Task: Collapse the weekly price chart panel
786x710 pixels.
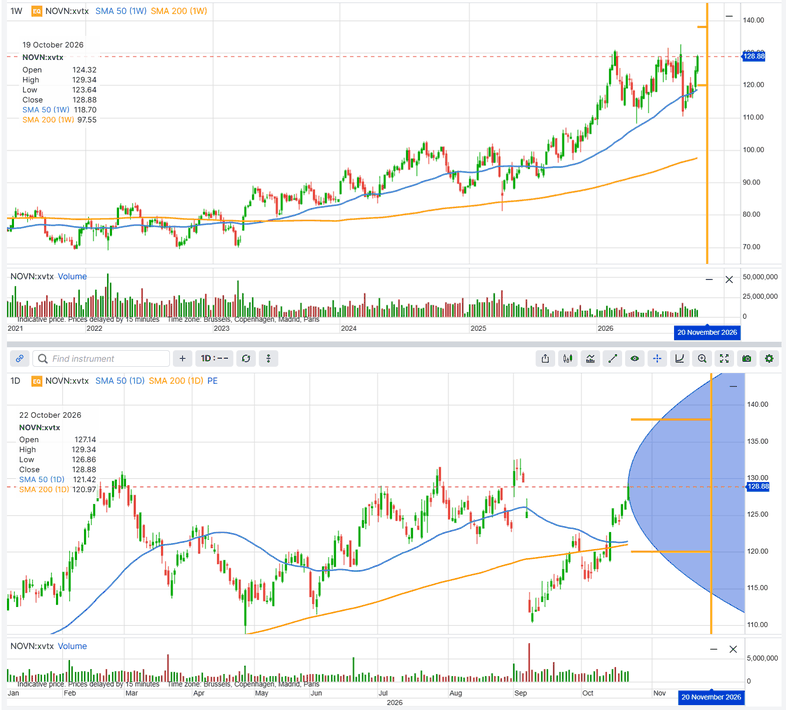Action: [729, 16]
